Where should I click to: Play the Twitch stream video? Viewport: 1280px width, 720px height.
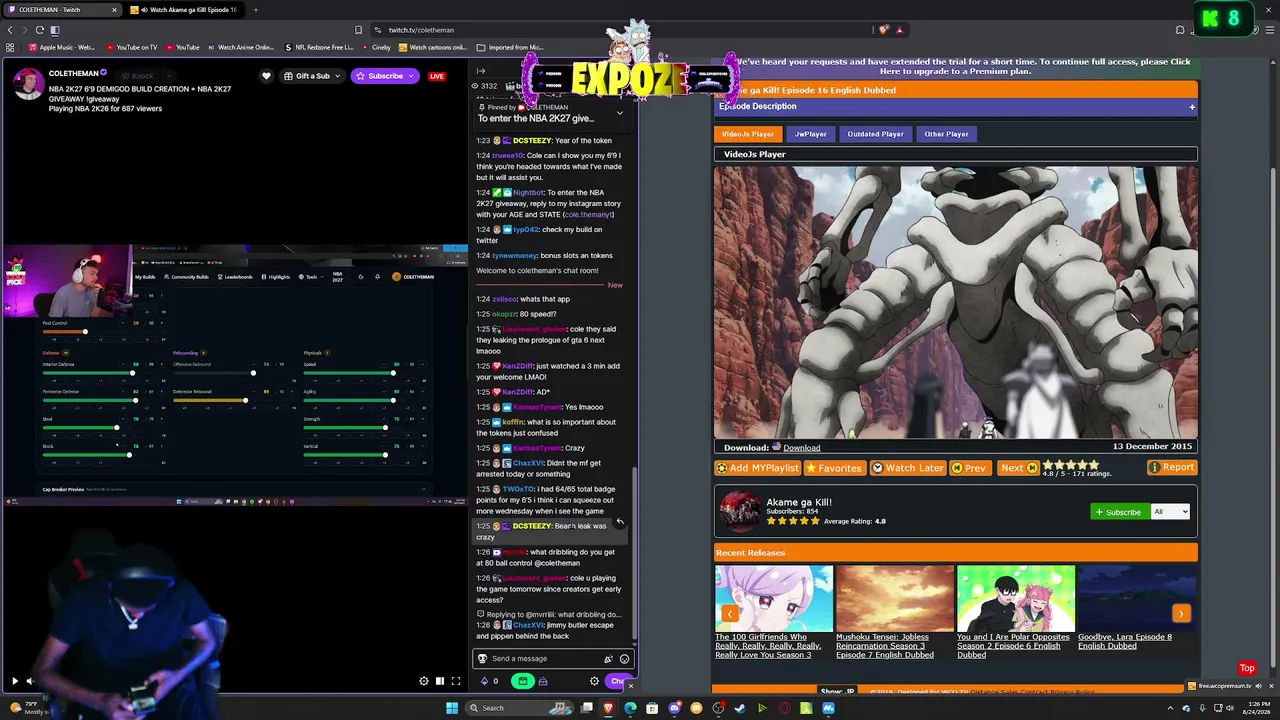(14, 681)
